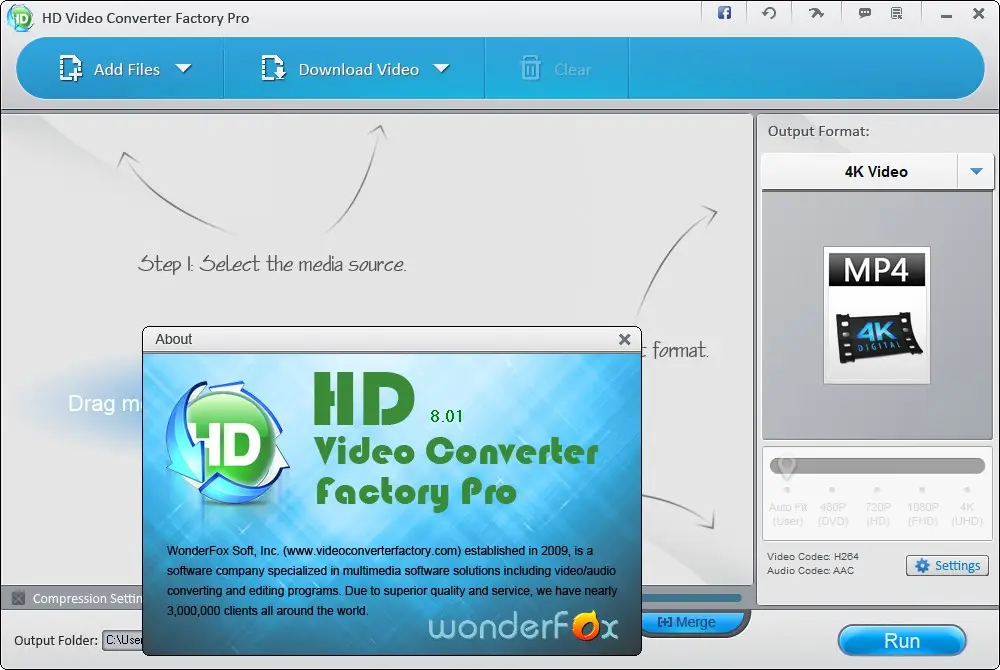Click the 'Audio Codec: AAC' text
This screenshot has height=670, width=1000.
coord(810,571)
